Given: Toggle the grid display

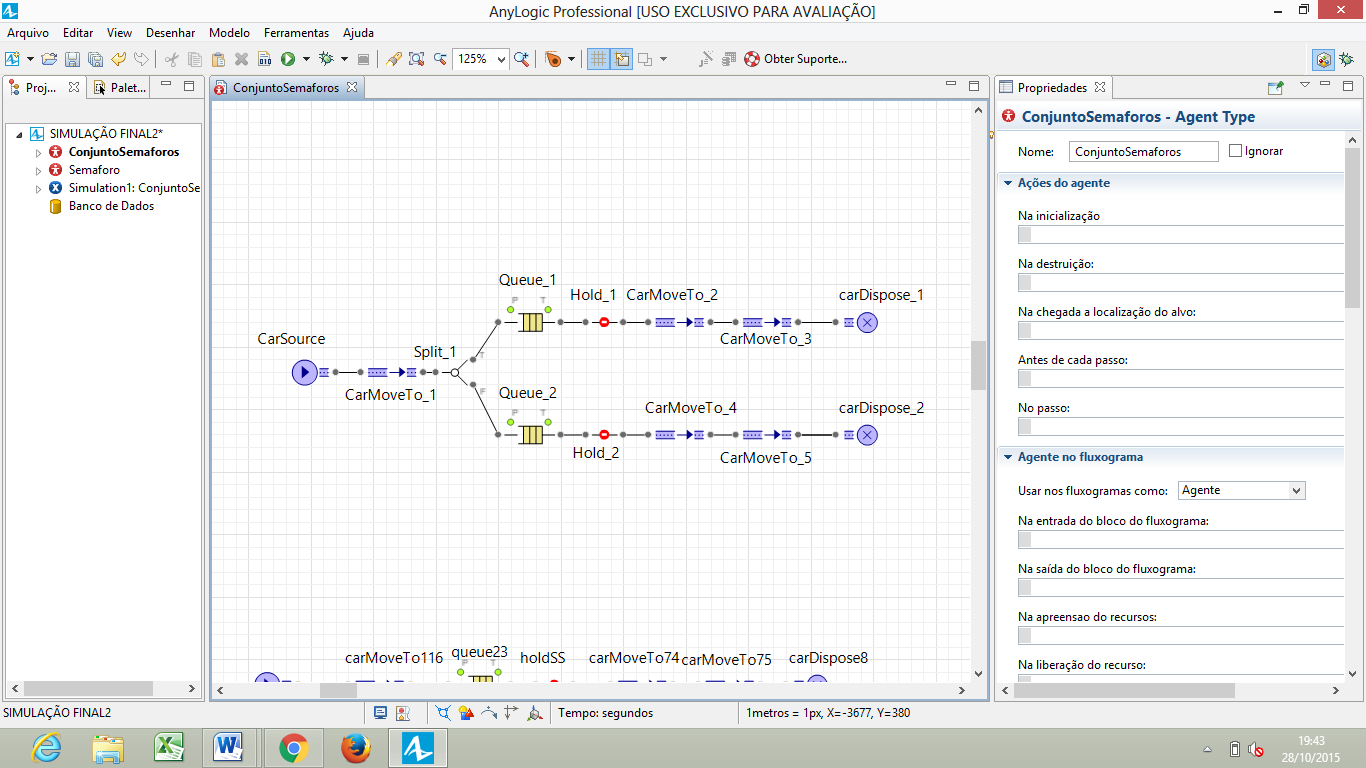Looking at the screenshot, I should [x=596, y=59].
